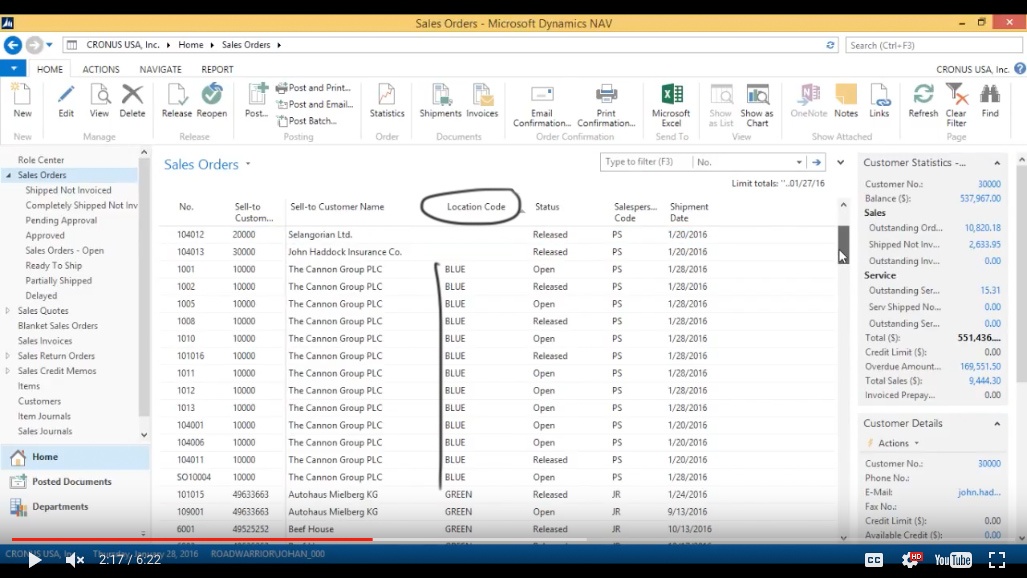The width and height of the screenshot is (1027, 578).
Task: Collapse Sales Orders tree node
Action: 9,175
